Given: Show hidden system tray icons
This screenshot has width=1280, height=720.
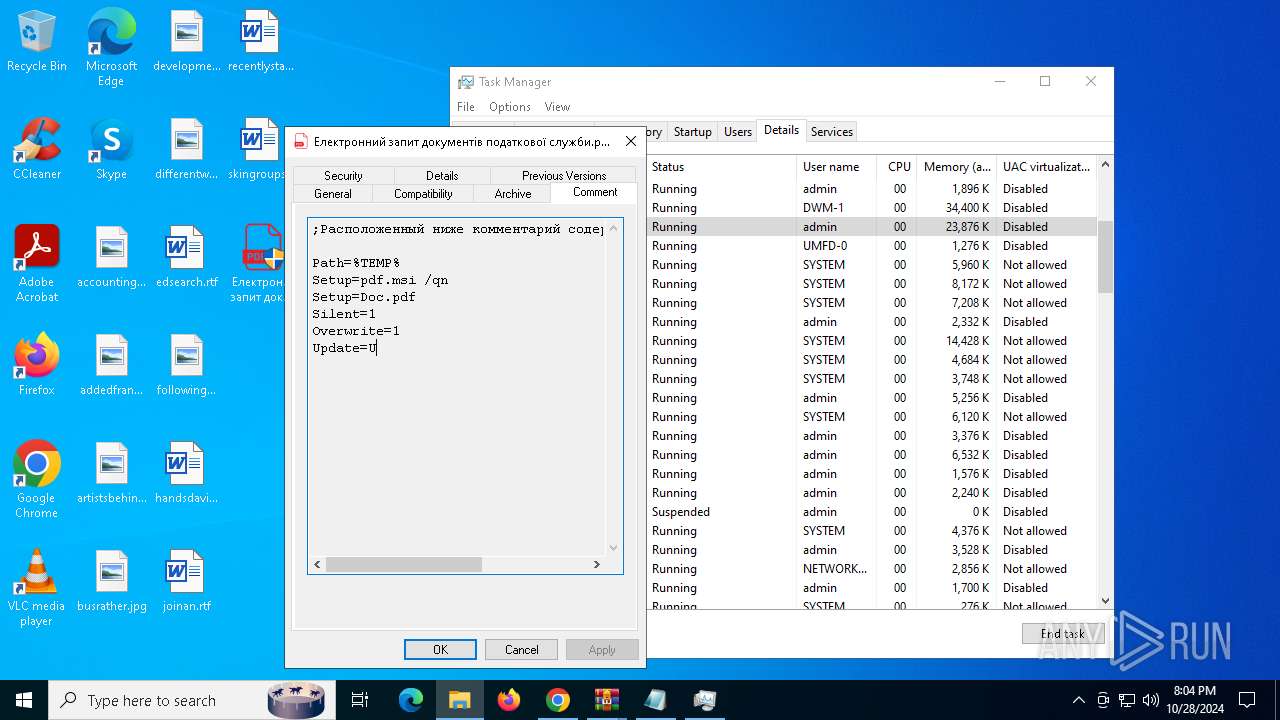Looking at the screenshot, I should pos(1078,700).
